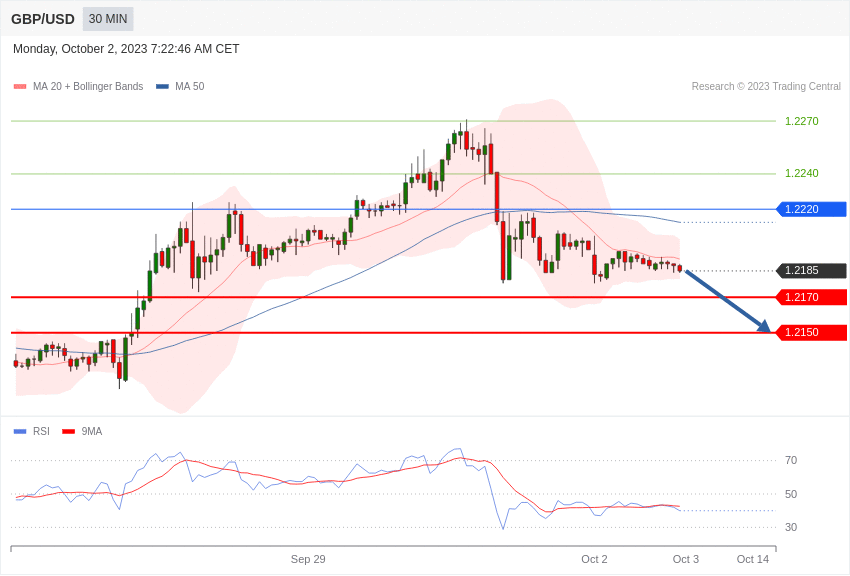Click the red 1.2150 support price tag

[x=812, y=333]
